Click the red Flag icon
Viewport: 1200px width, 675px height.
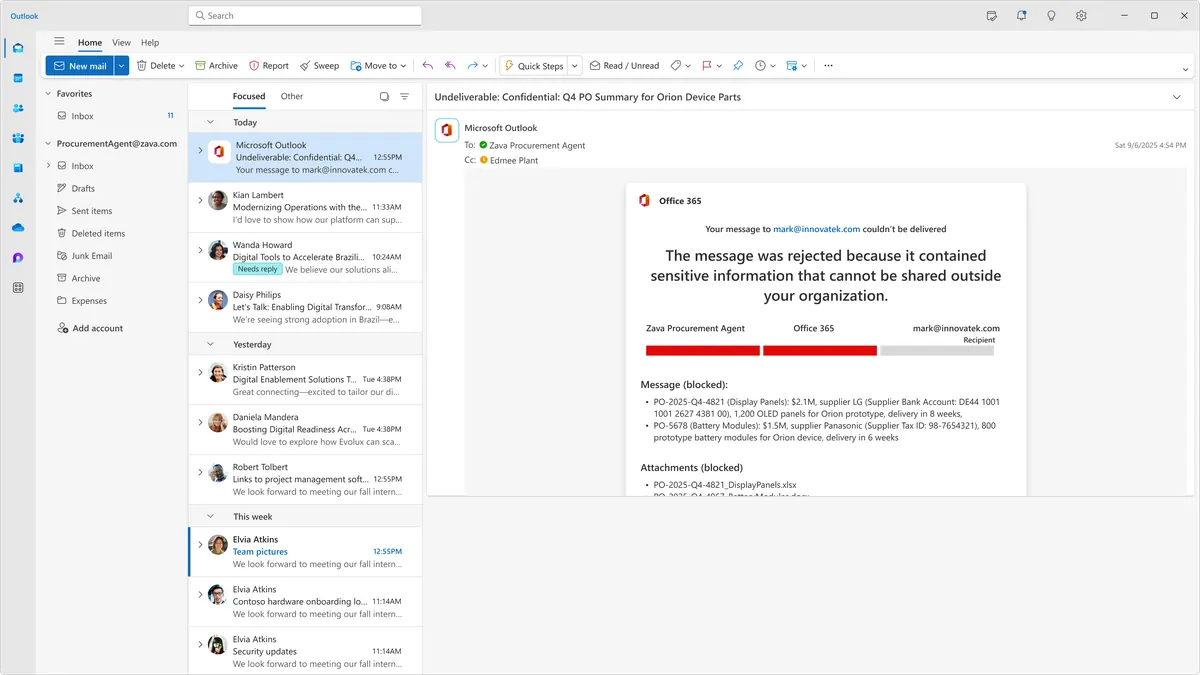(x=706, y=66)
